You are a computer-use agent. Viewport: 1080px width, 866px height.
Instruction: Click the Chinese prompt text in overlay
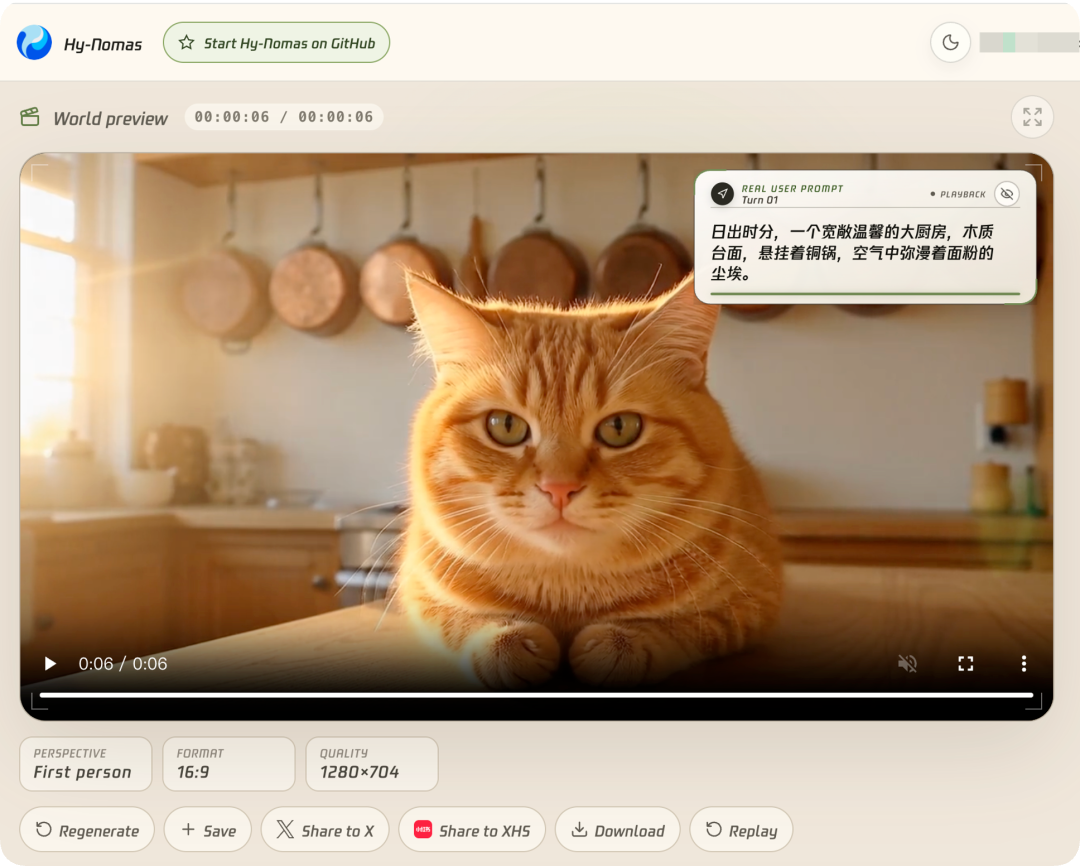tap(852, 253)
